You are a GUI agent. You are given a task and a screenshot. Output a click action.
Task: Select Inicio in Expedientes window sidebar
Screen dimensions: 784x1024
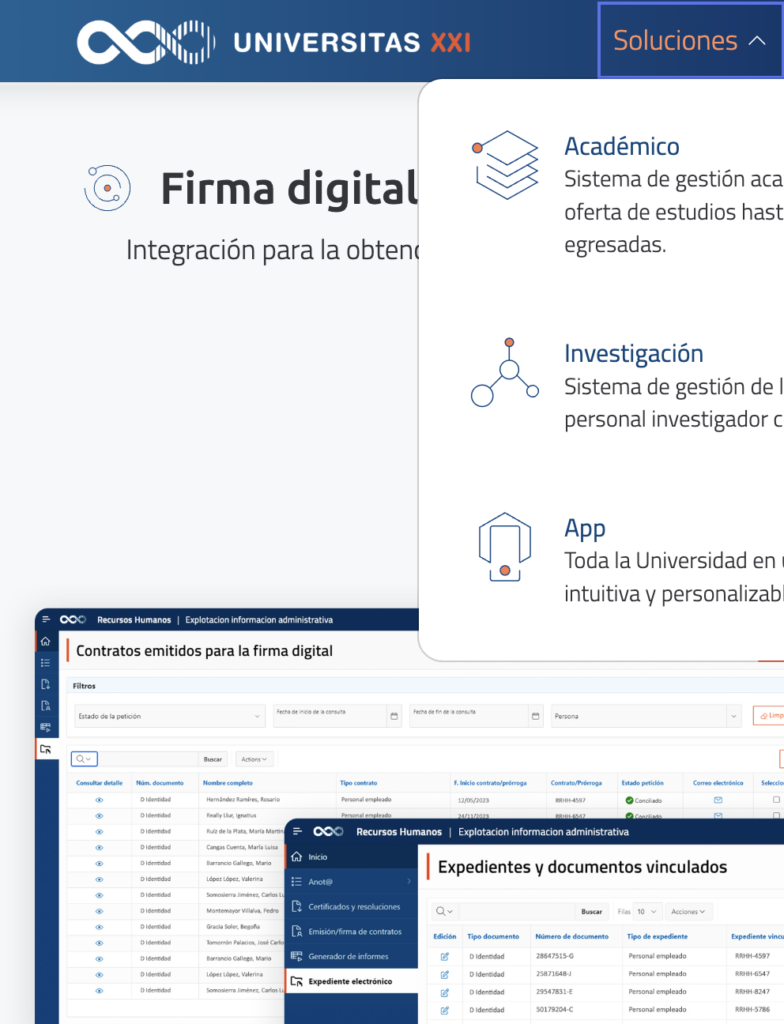coord(351,857)
